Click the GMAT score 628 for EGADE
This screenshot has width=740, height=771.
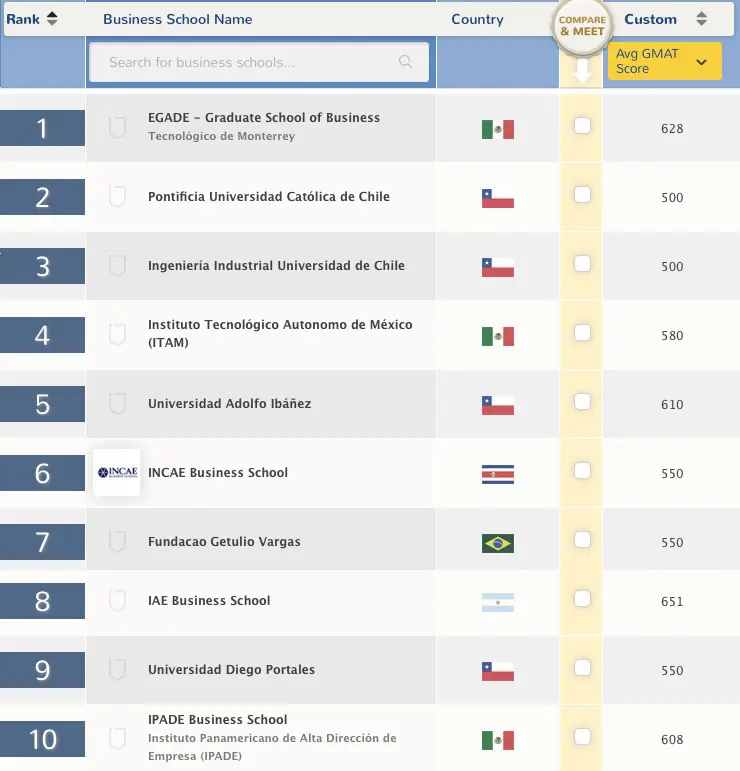pyautogui.click(x=672, y=129)
